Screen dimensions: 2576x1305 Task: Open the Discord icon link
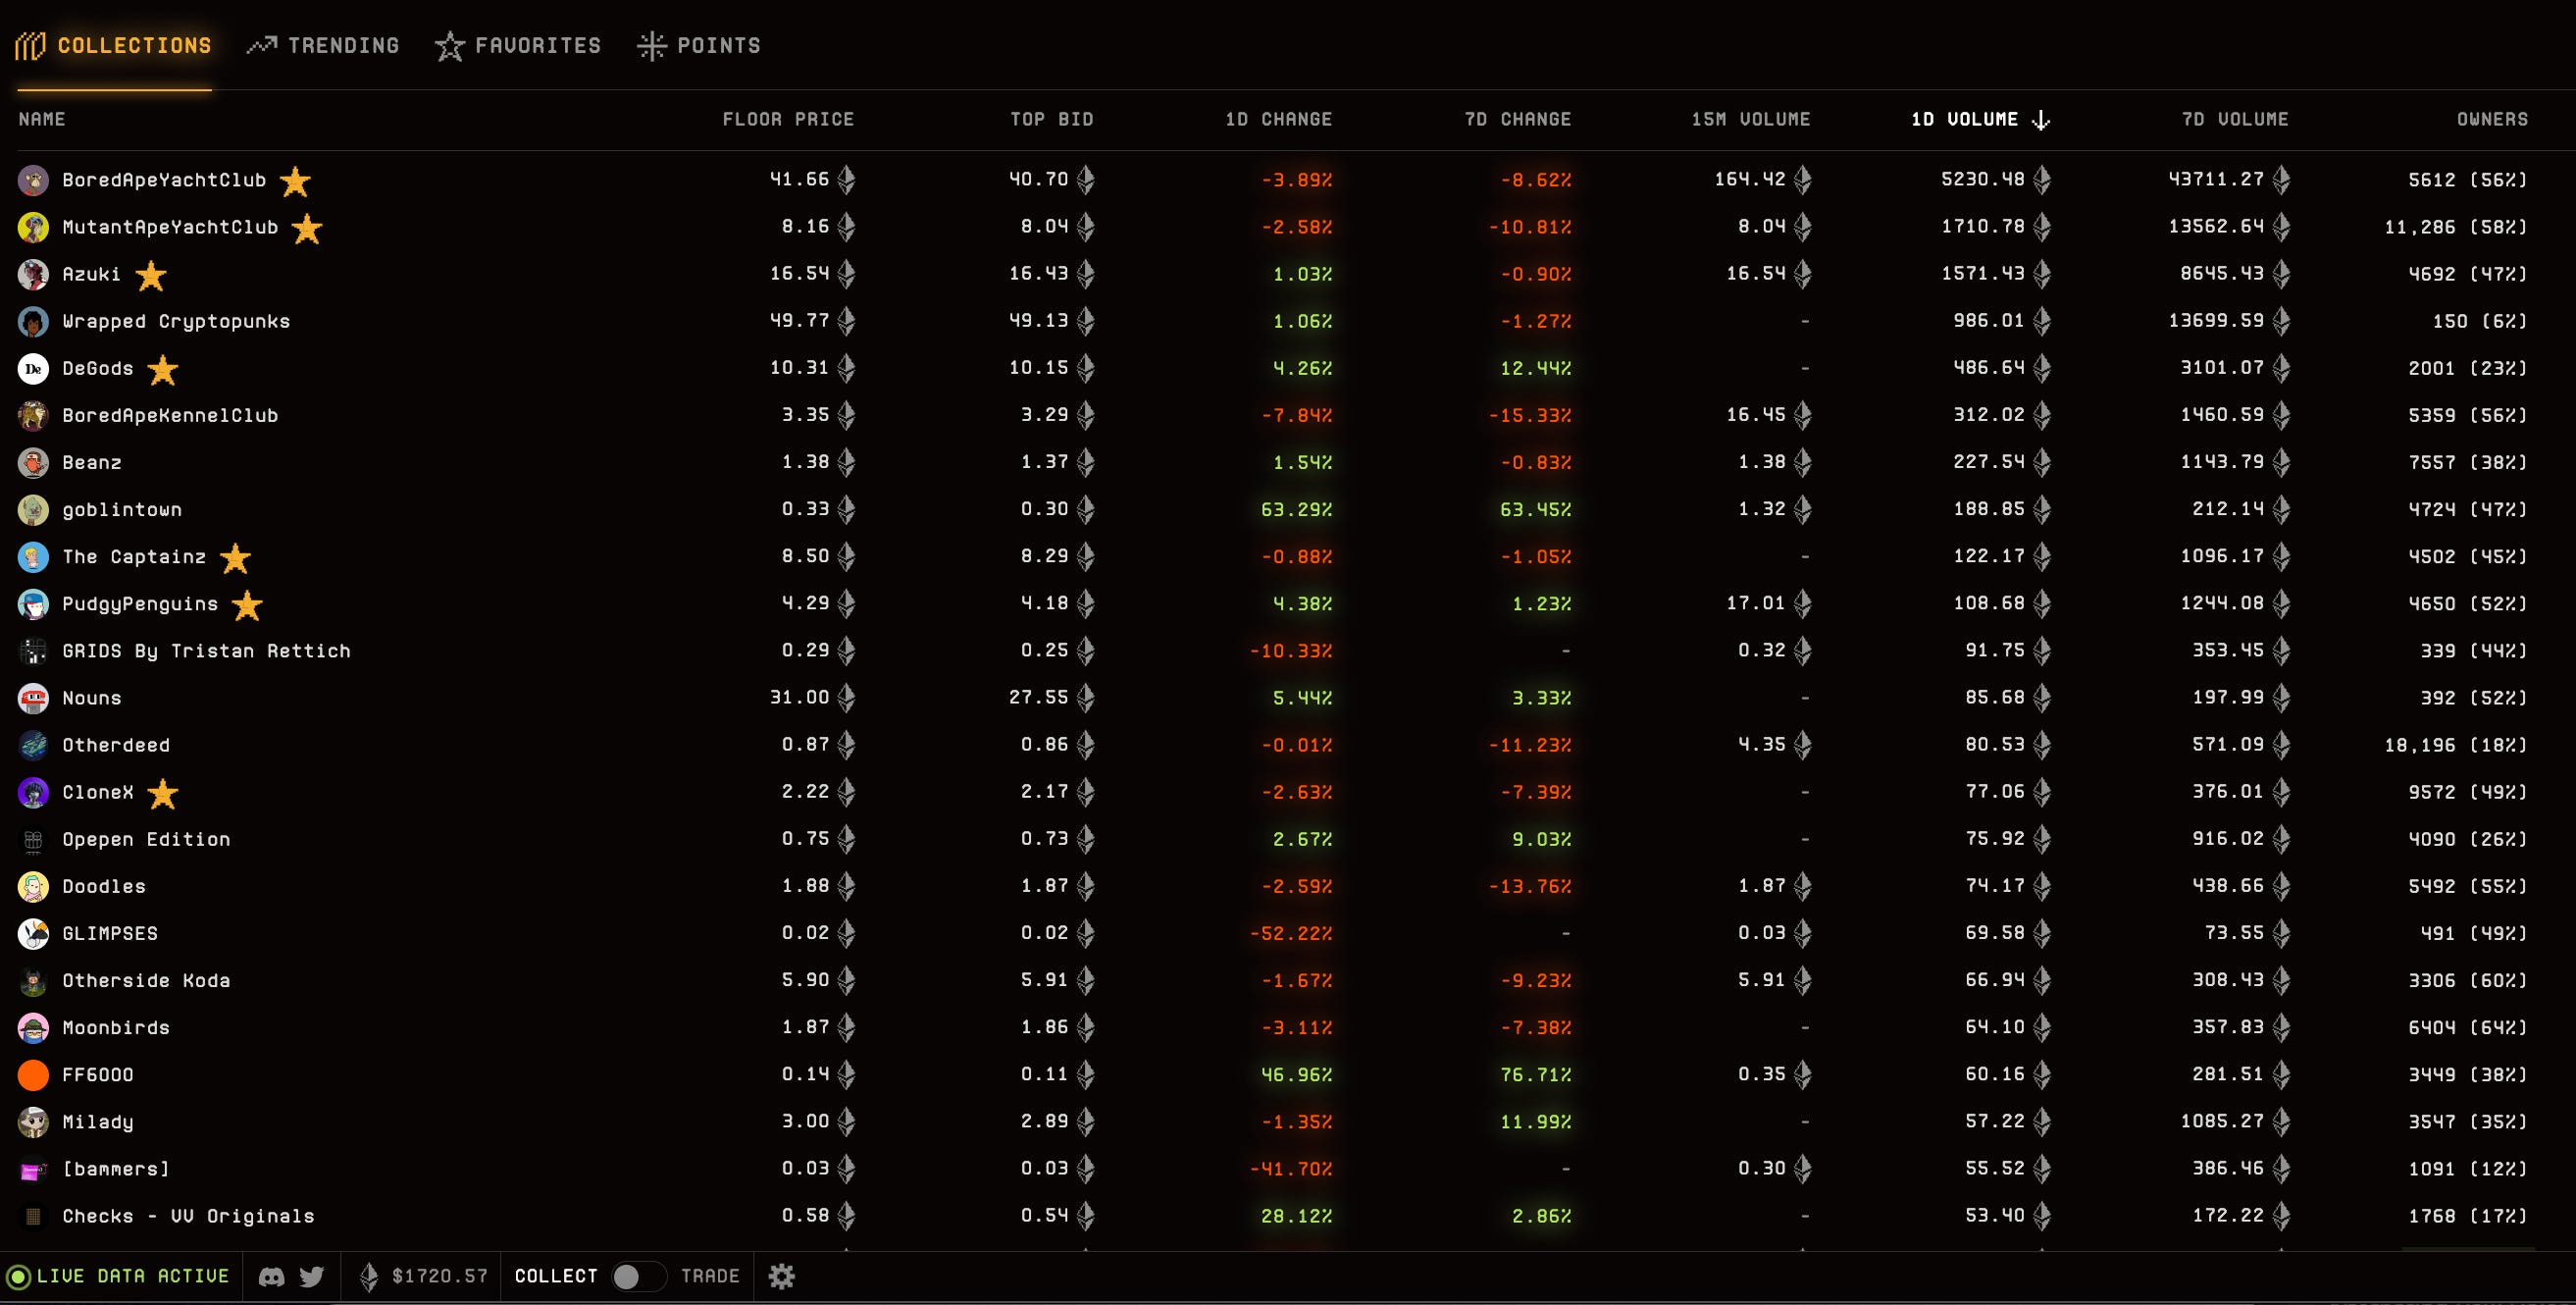[271, 1277]
